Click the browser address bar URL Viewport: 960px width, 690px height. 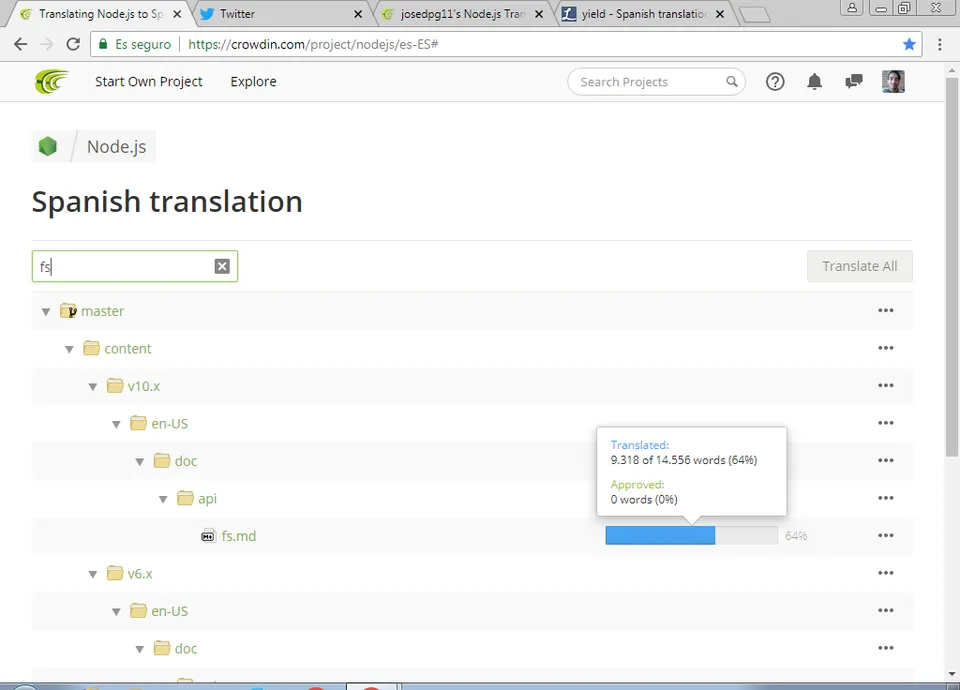pos(313,44)
